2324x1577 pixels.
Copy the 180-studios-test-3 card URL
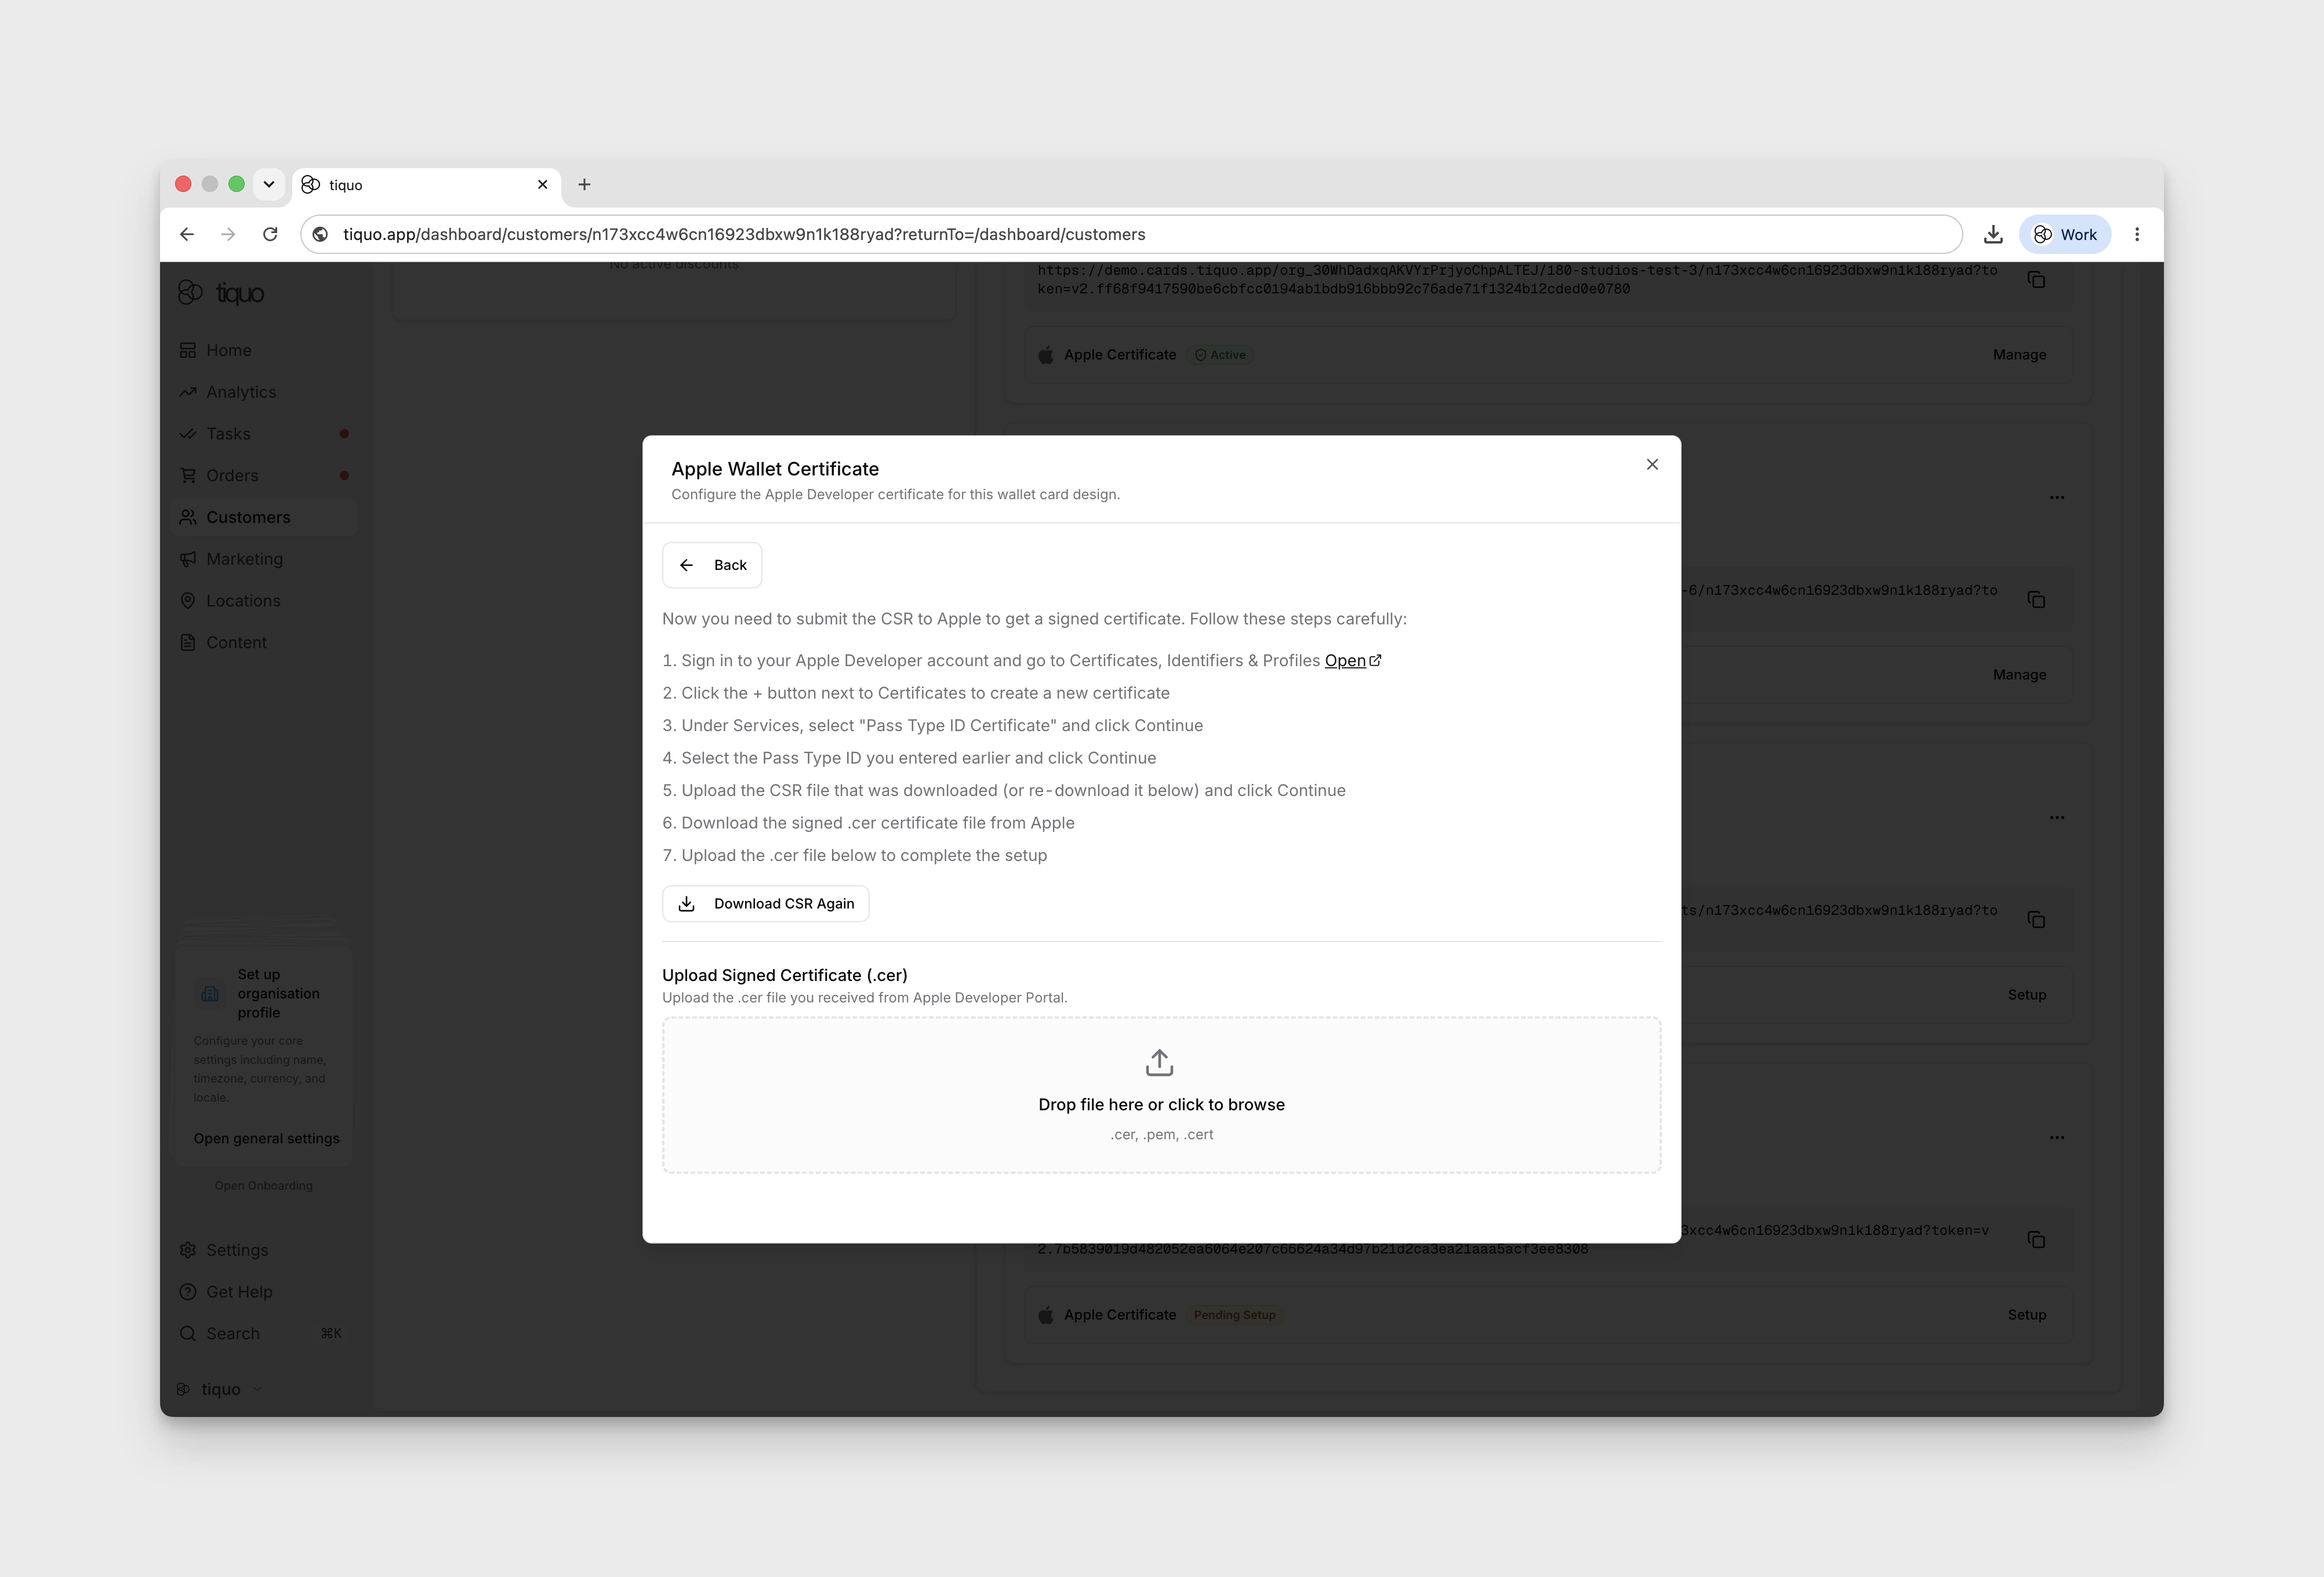click(2035, 280)
